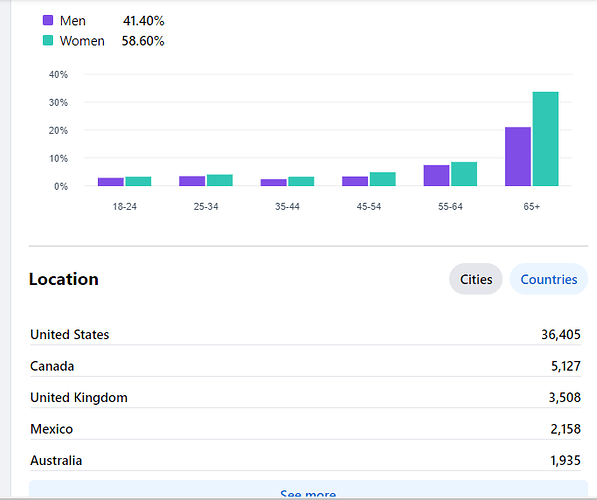This screenshot has height=500, width=597.
Task: Select the United Kingdom location row
Action: [x=305, y=397]
